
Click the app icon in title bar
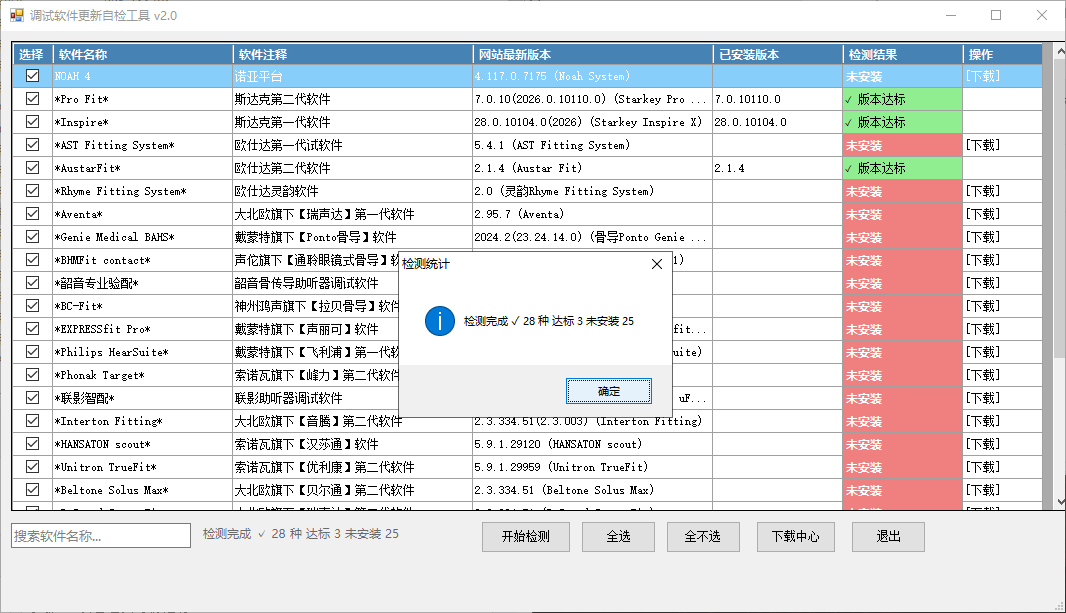coord(17,15)
